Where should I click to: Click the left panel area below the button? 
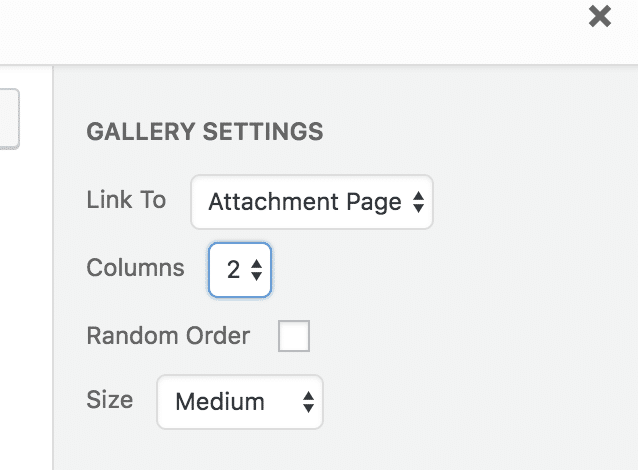tap(25, 300)
